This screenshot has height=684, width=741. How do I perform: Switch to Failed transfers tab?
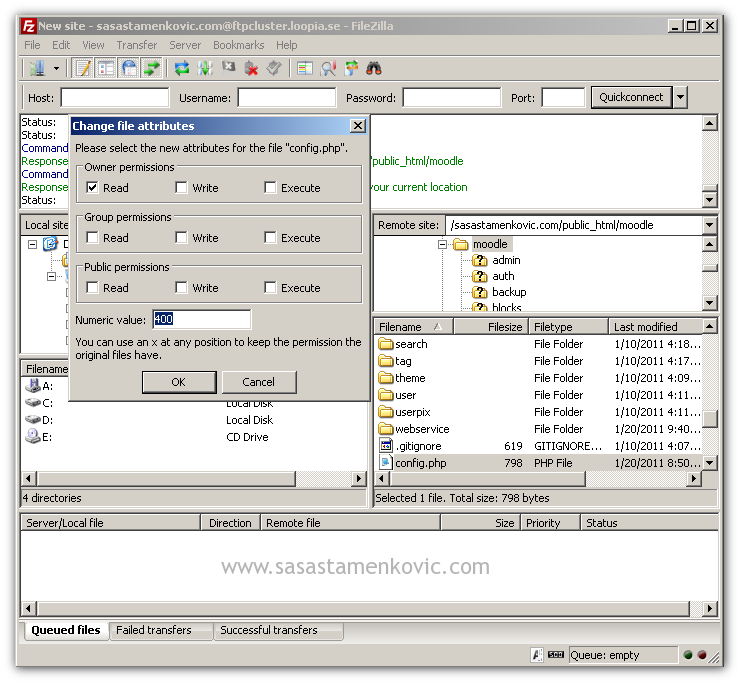[x=161, y=630]
